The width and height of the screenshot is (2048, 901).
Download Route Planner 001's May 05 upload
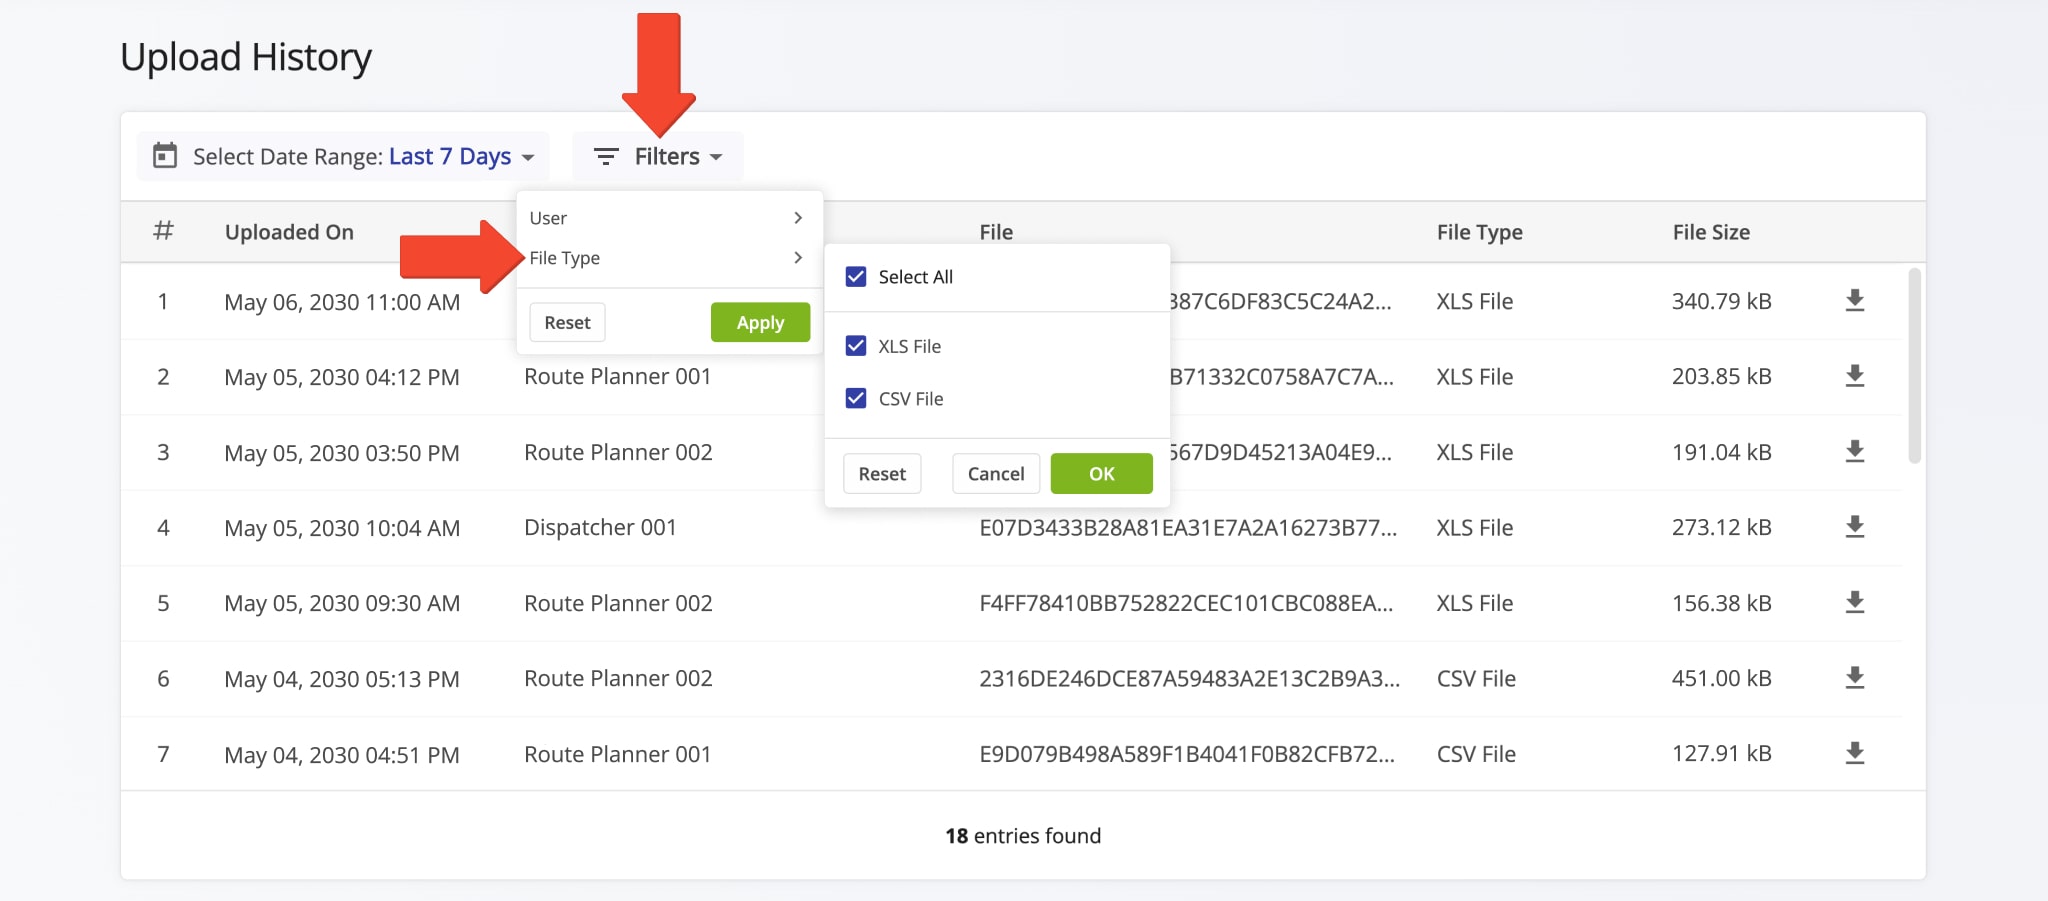coord(1856,377)
